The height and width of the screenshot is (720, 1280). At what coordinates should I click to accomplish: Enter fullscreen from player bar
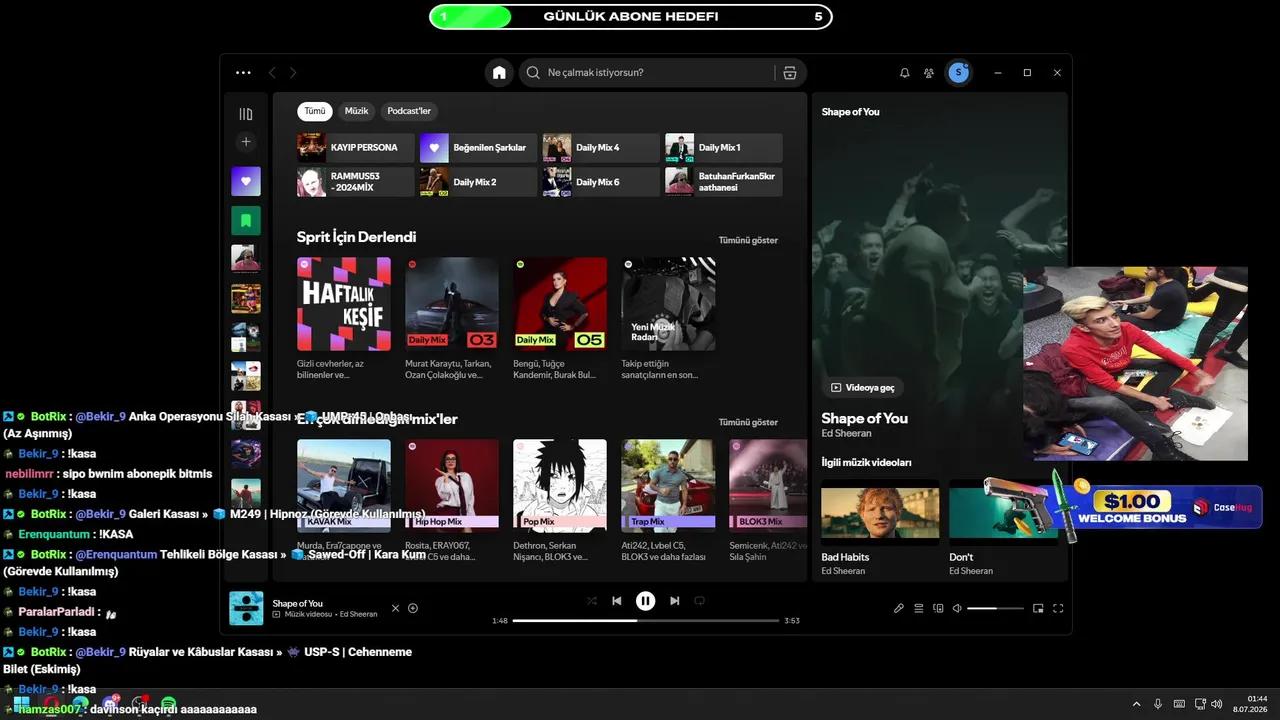click(x=1058, y=608)
